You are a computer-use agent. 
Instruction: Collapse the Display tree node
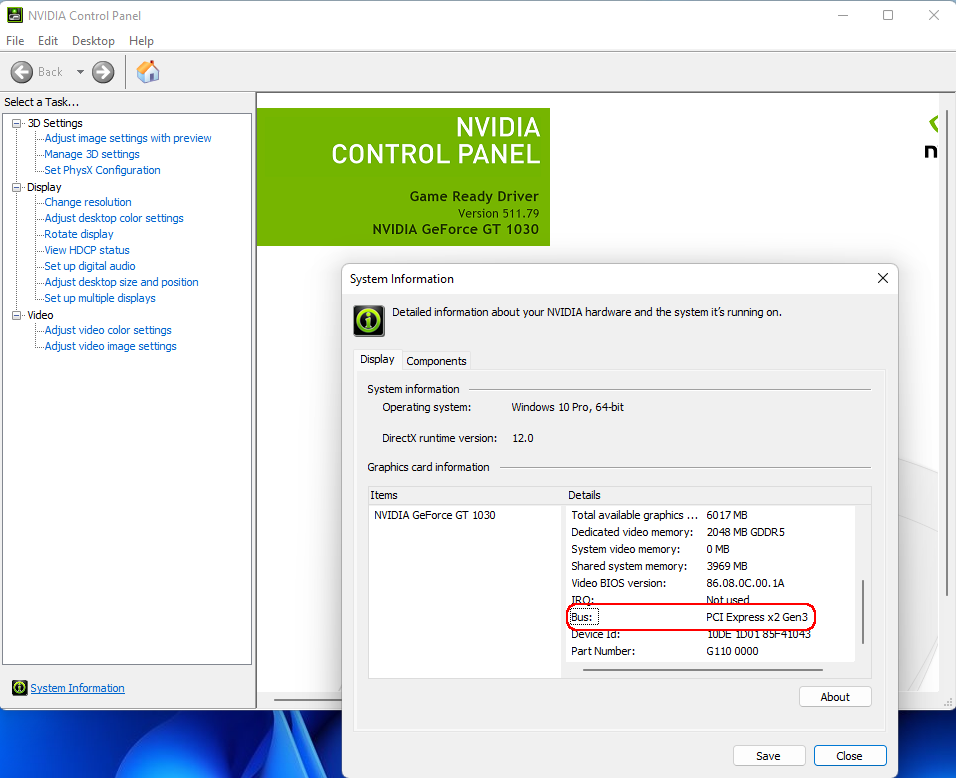(x=16, y=187)
